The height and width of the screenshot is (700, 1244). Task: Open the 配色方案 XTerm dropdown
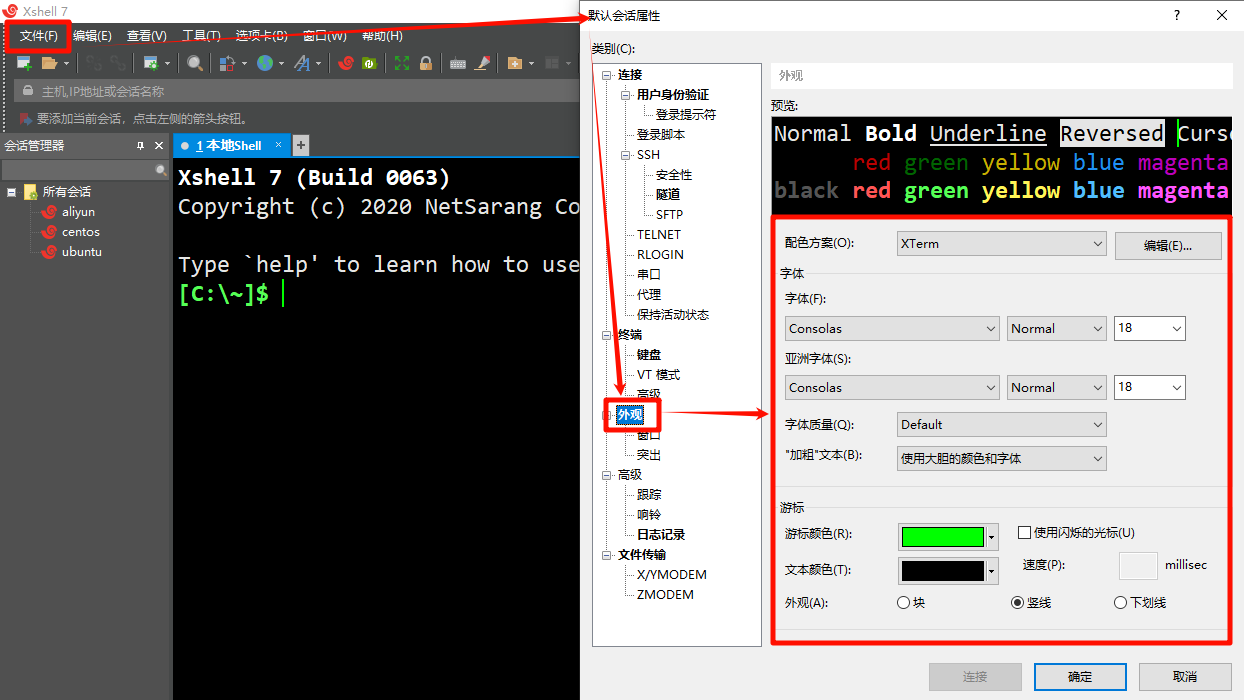(1001, 243)
